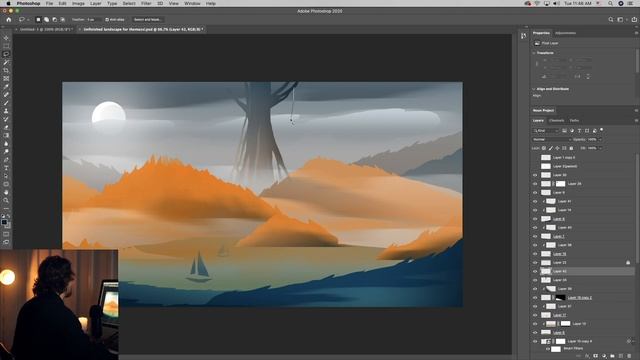Toggle visibility of Layer 18 copy 4
The image size is (640, 360).
coord(535,341)
